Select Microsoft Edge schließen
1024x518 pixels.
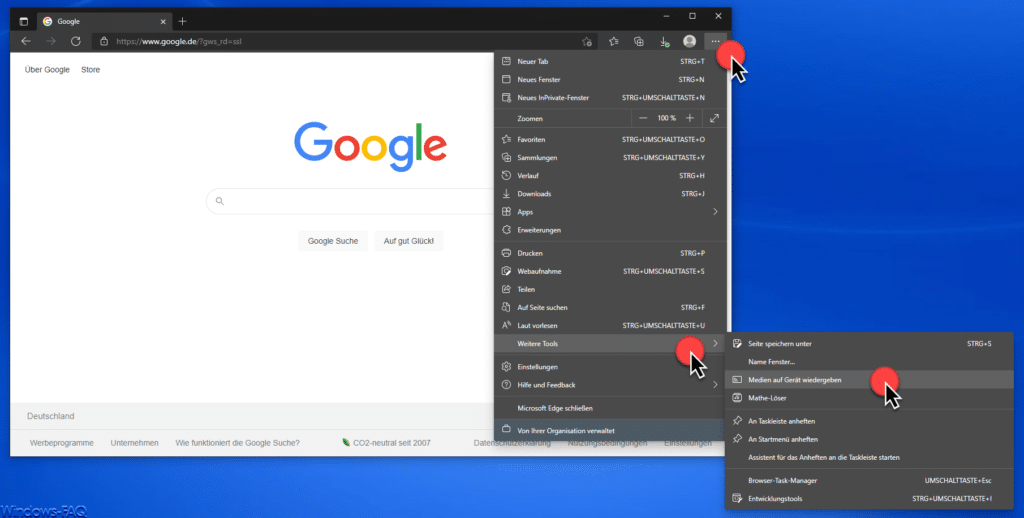pyautogui.click(x=610, y=408)
